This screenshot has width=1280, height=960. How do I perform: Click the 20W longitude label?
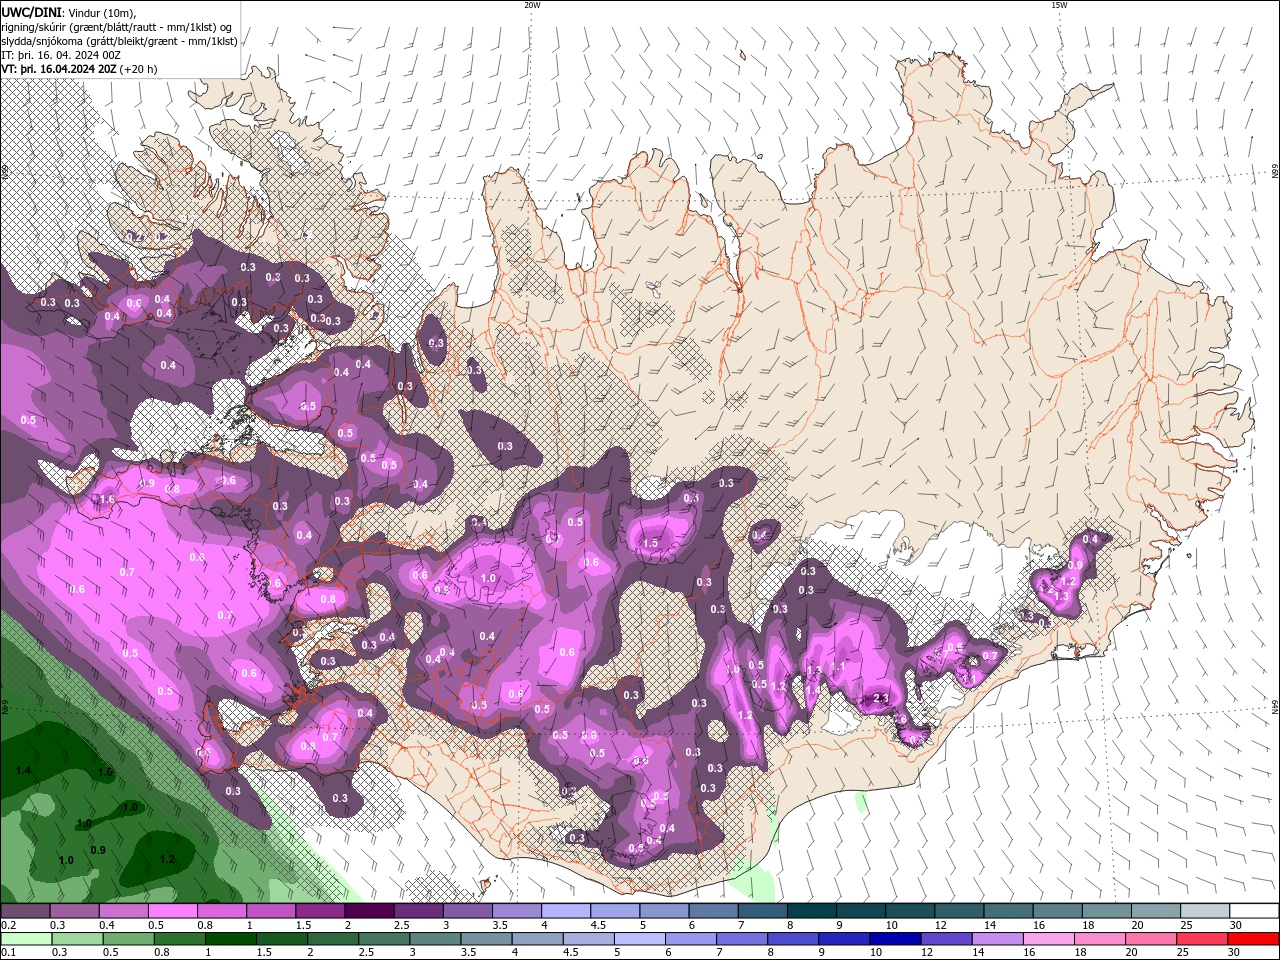click(x=532, y=5)
